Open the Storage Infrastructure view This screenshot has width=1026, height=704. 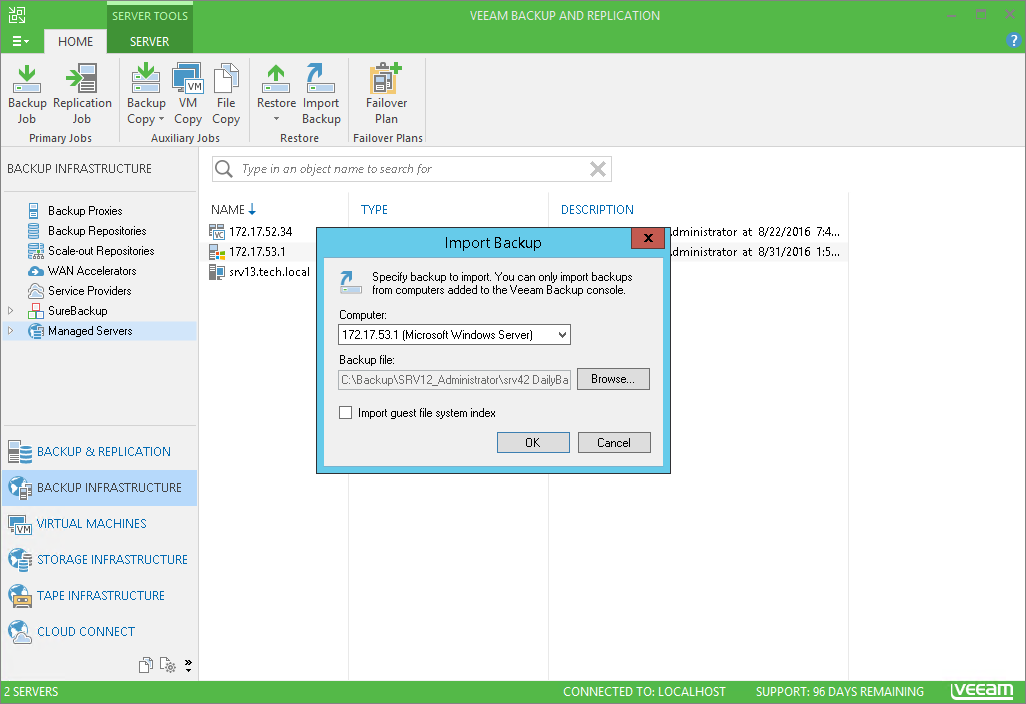tap(99, 559)
